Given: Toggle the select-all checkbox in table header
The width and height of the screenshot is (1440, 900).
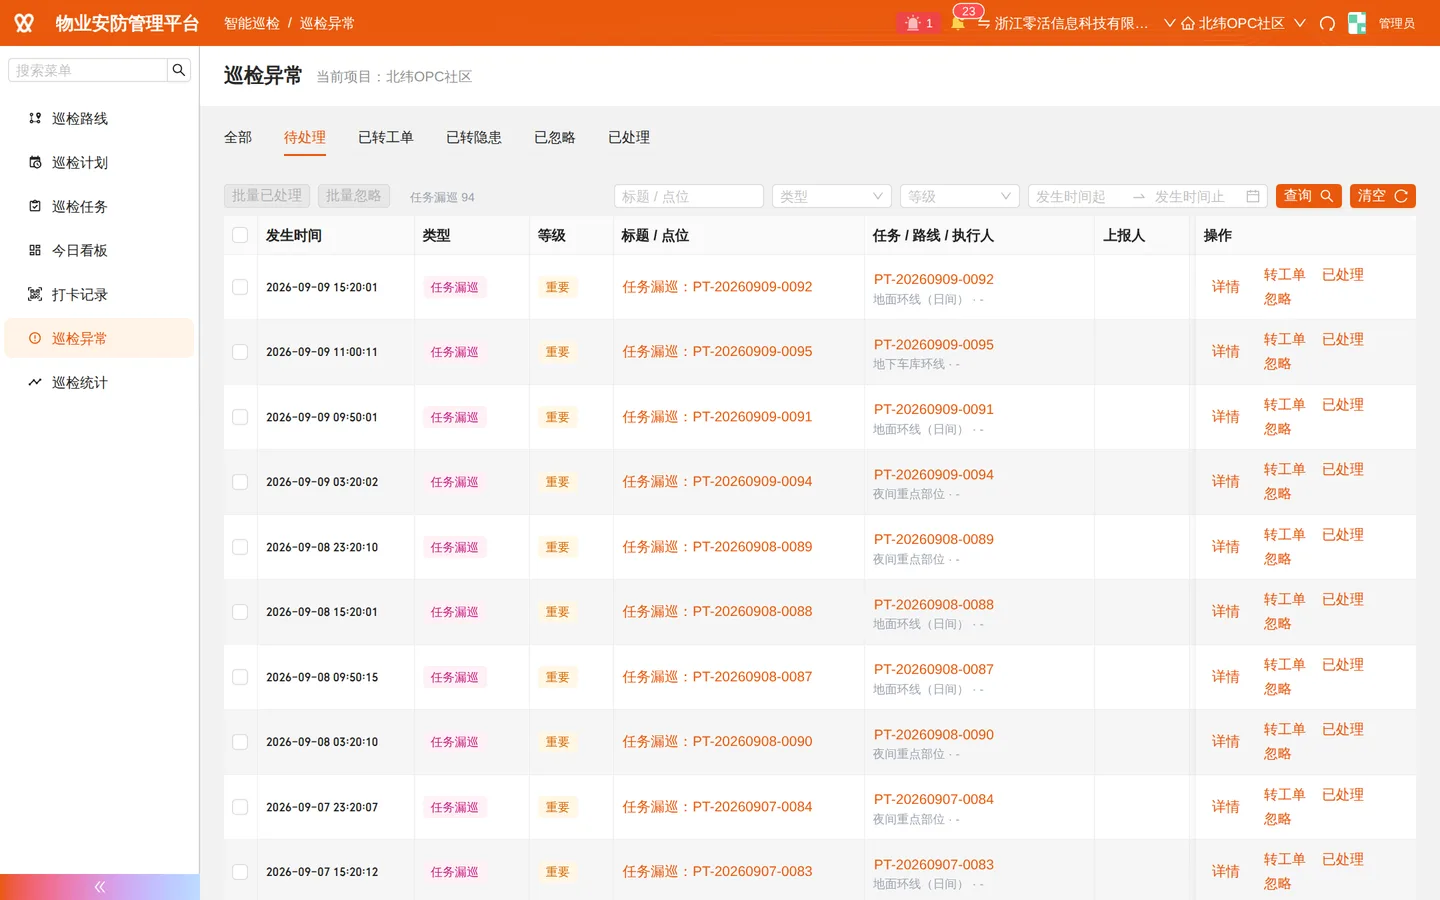Looking at the screenshot, I should pyautogui.click(x=240, y=235).
